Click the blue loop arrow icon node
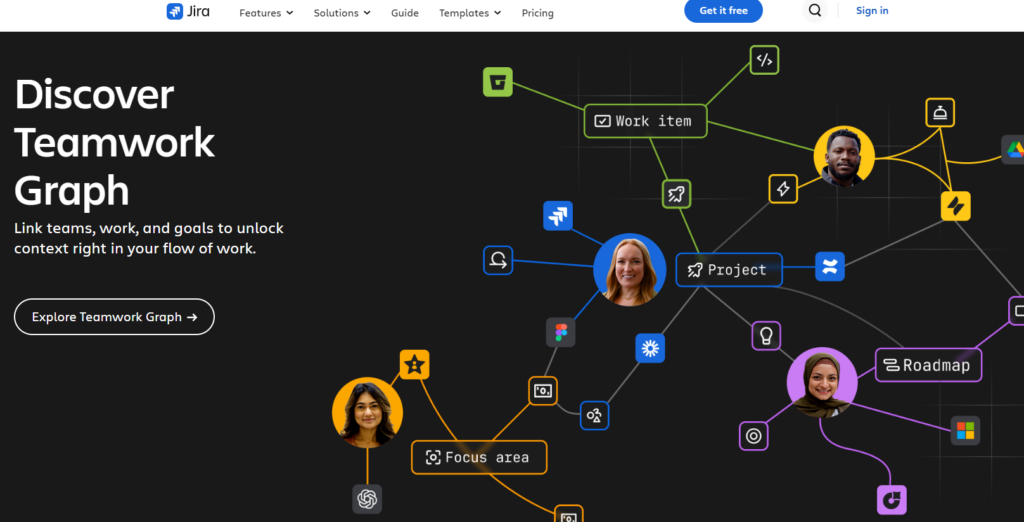This screenshot has height=522, width=1024. click(x=498, y=260)
